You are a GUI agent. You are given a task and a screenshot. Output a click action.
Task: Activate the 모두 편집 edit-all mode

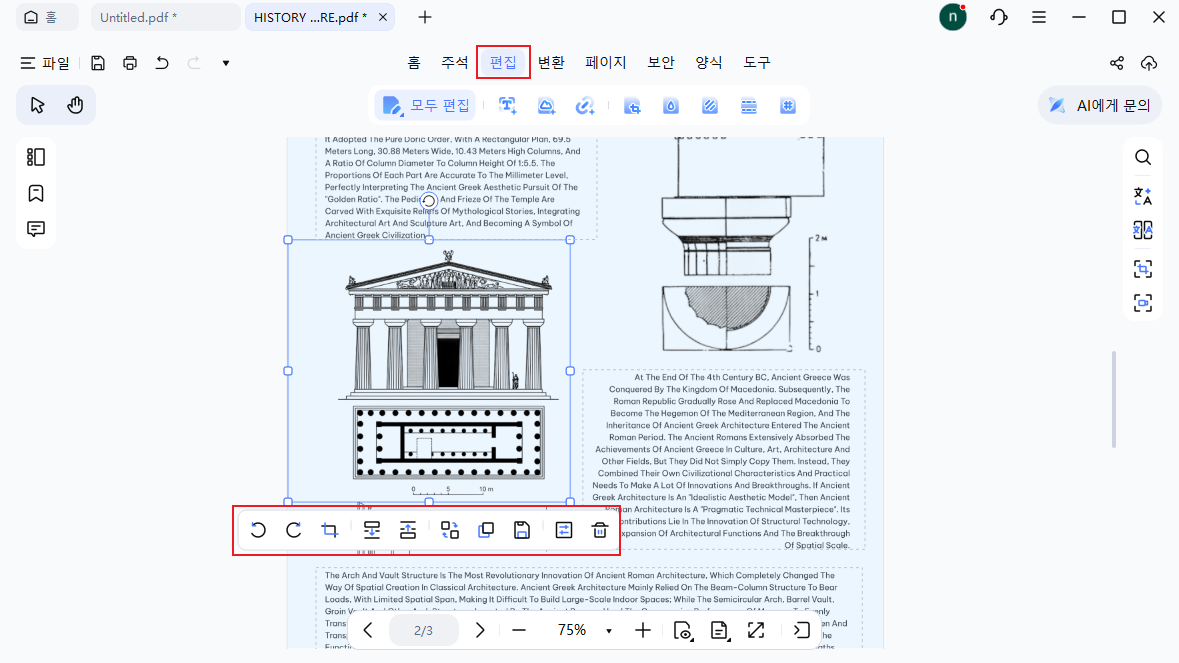pos(426,106)
